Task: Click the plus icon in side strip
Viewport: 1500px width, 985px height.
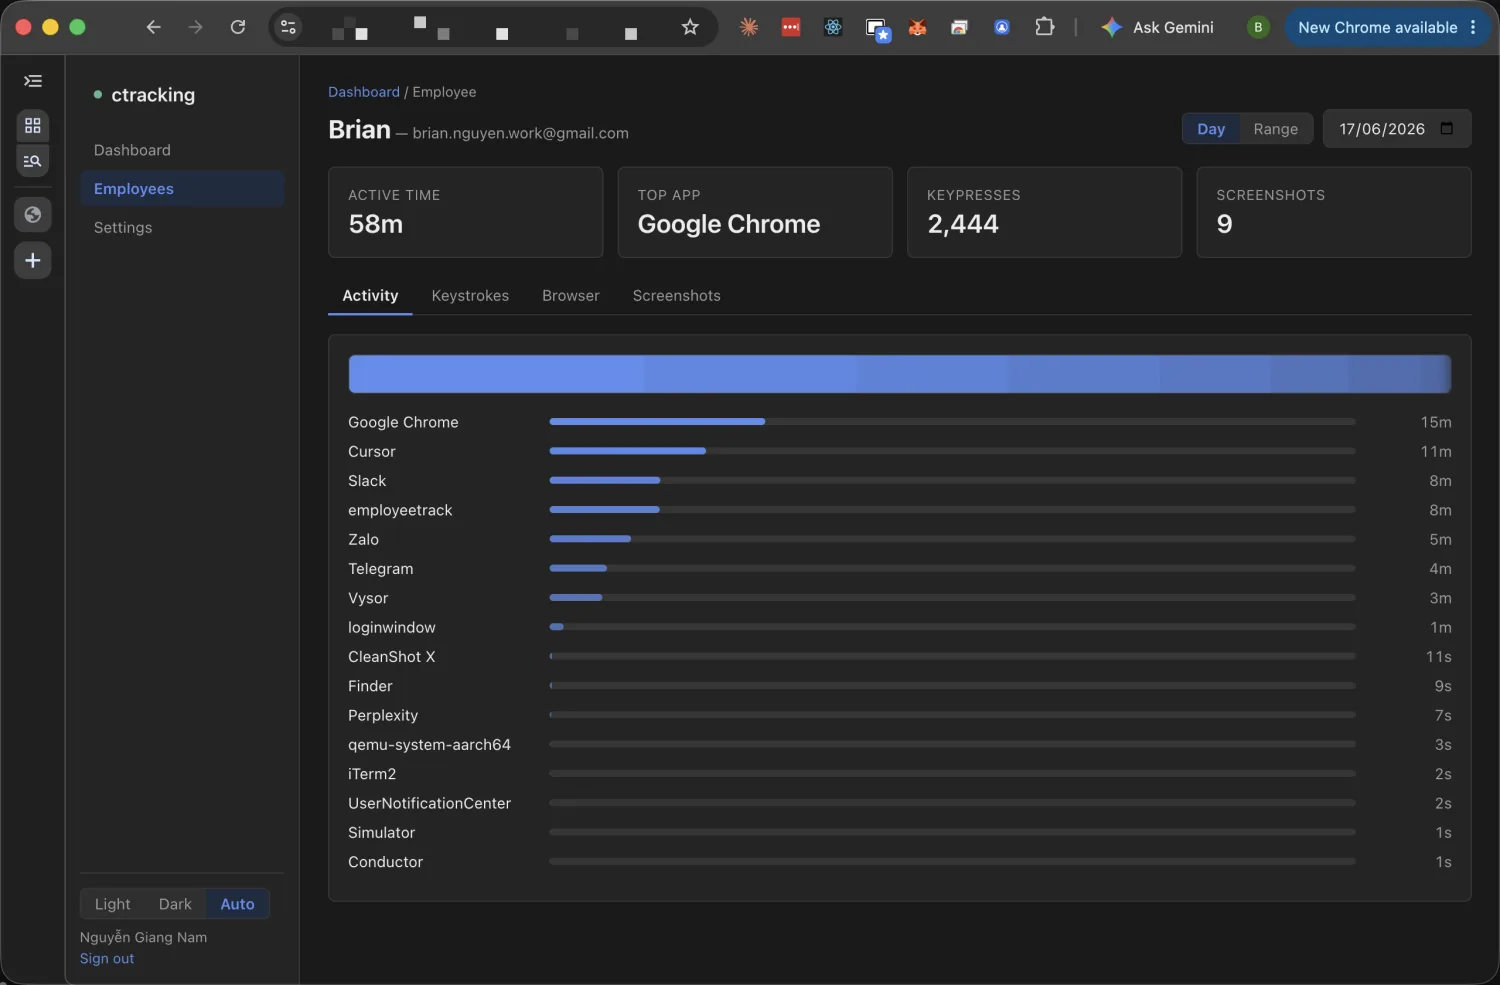Action: [33, 261]
